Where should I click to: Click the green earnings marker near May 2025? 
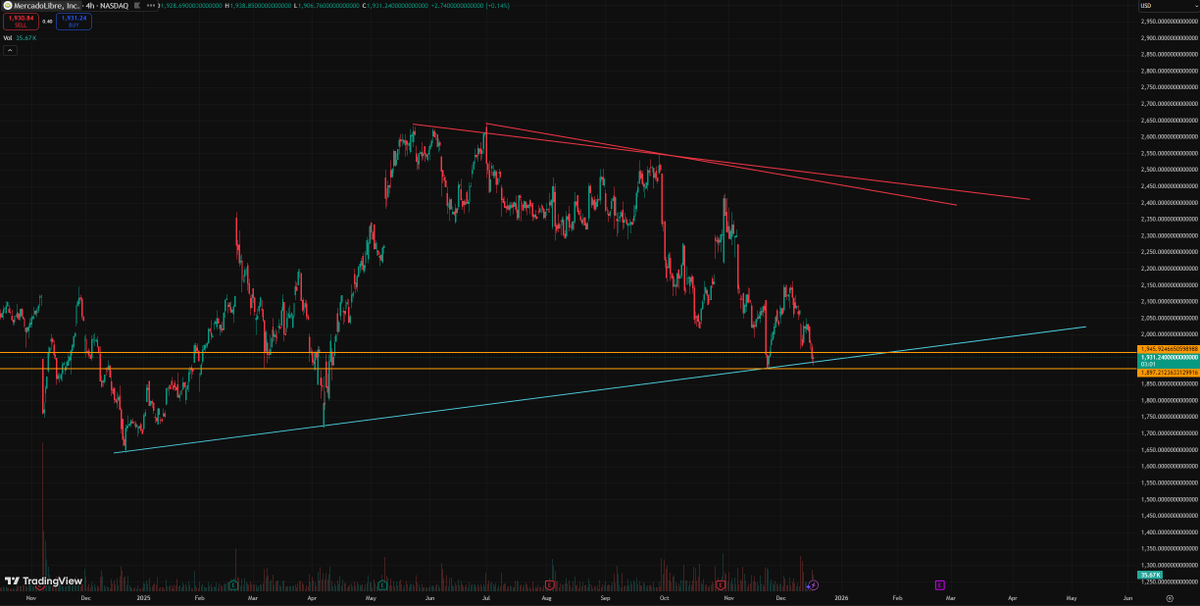point(383,585)
